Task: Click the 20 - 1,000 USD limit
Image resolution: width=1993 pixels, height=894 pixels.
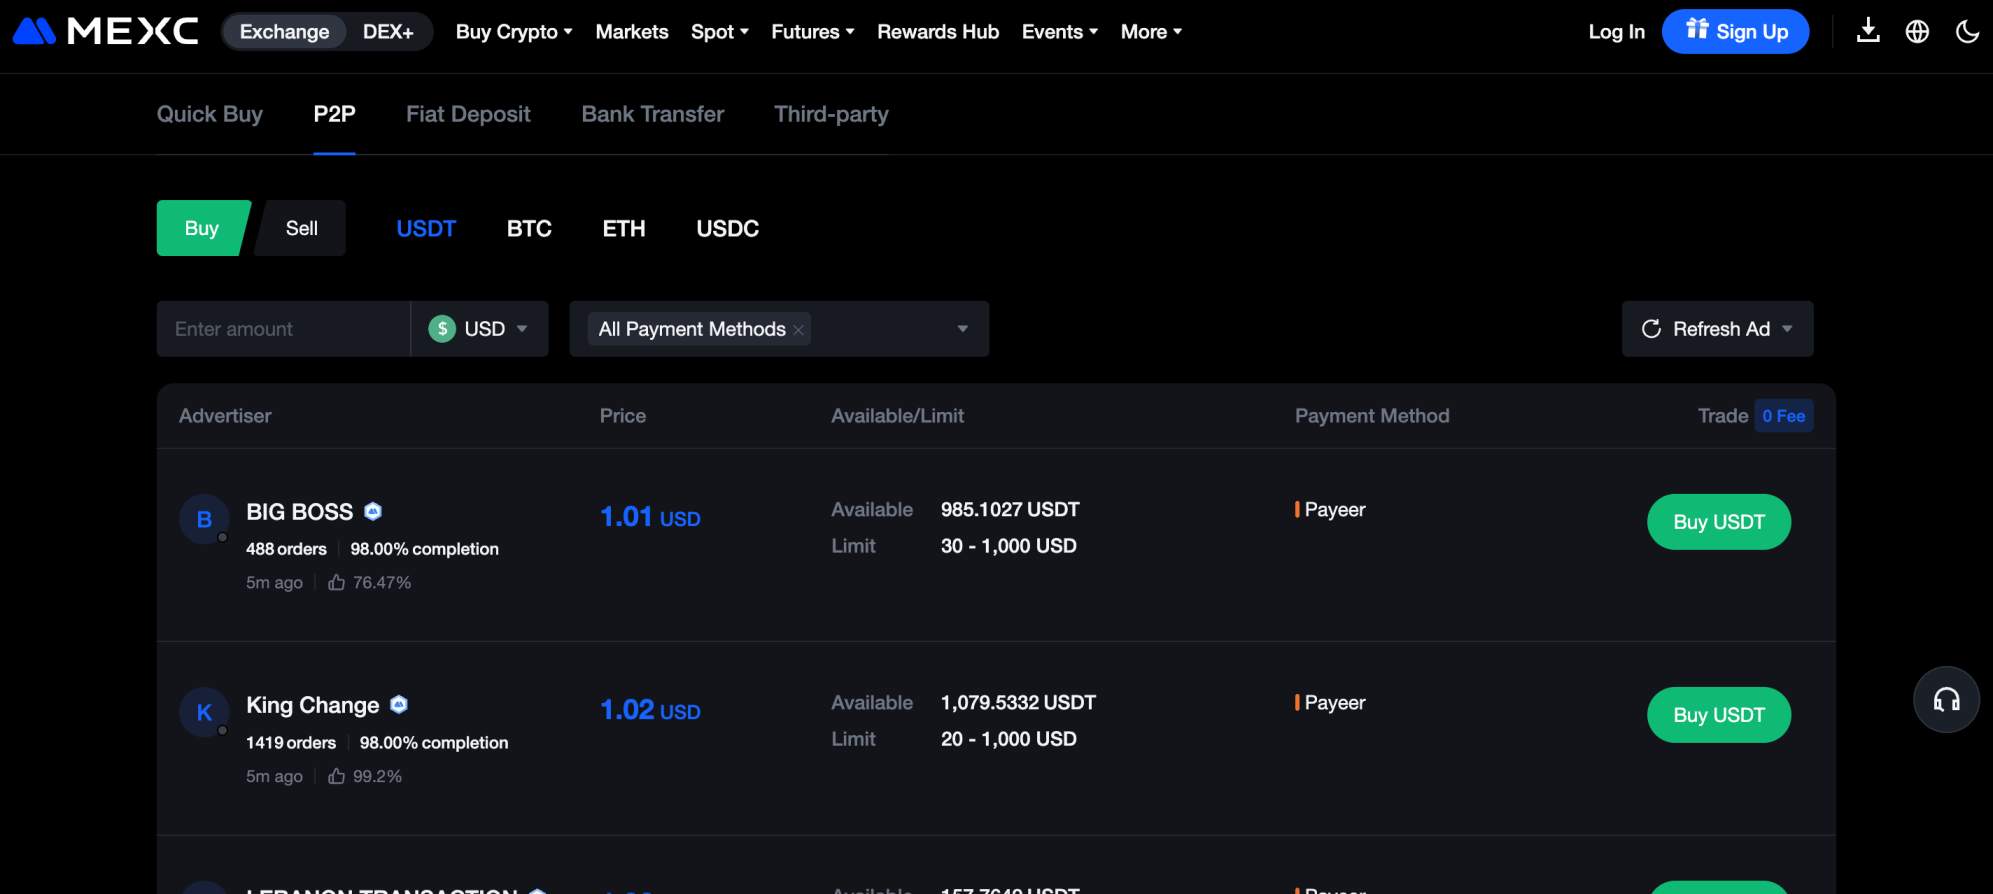Action: [1009, 739]
